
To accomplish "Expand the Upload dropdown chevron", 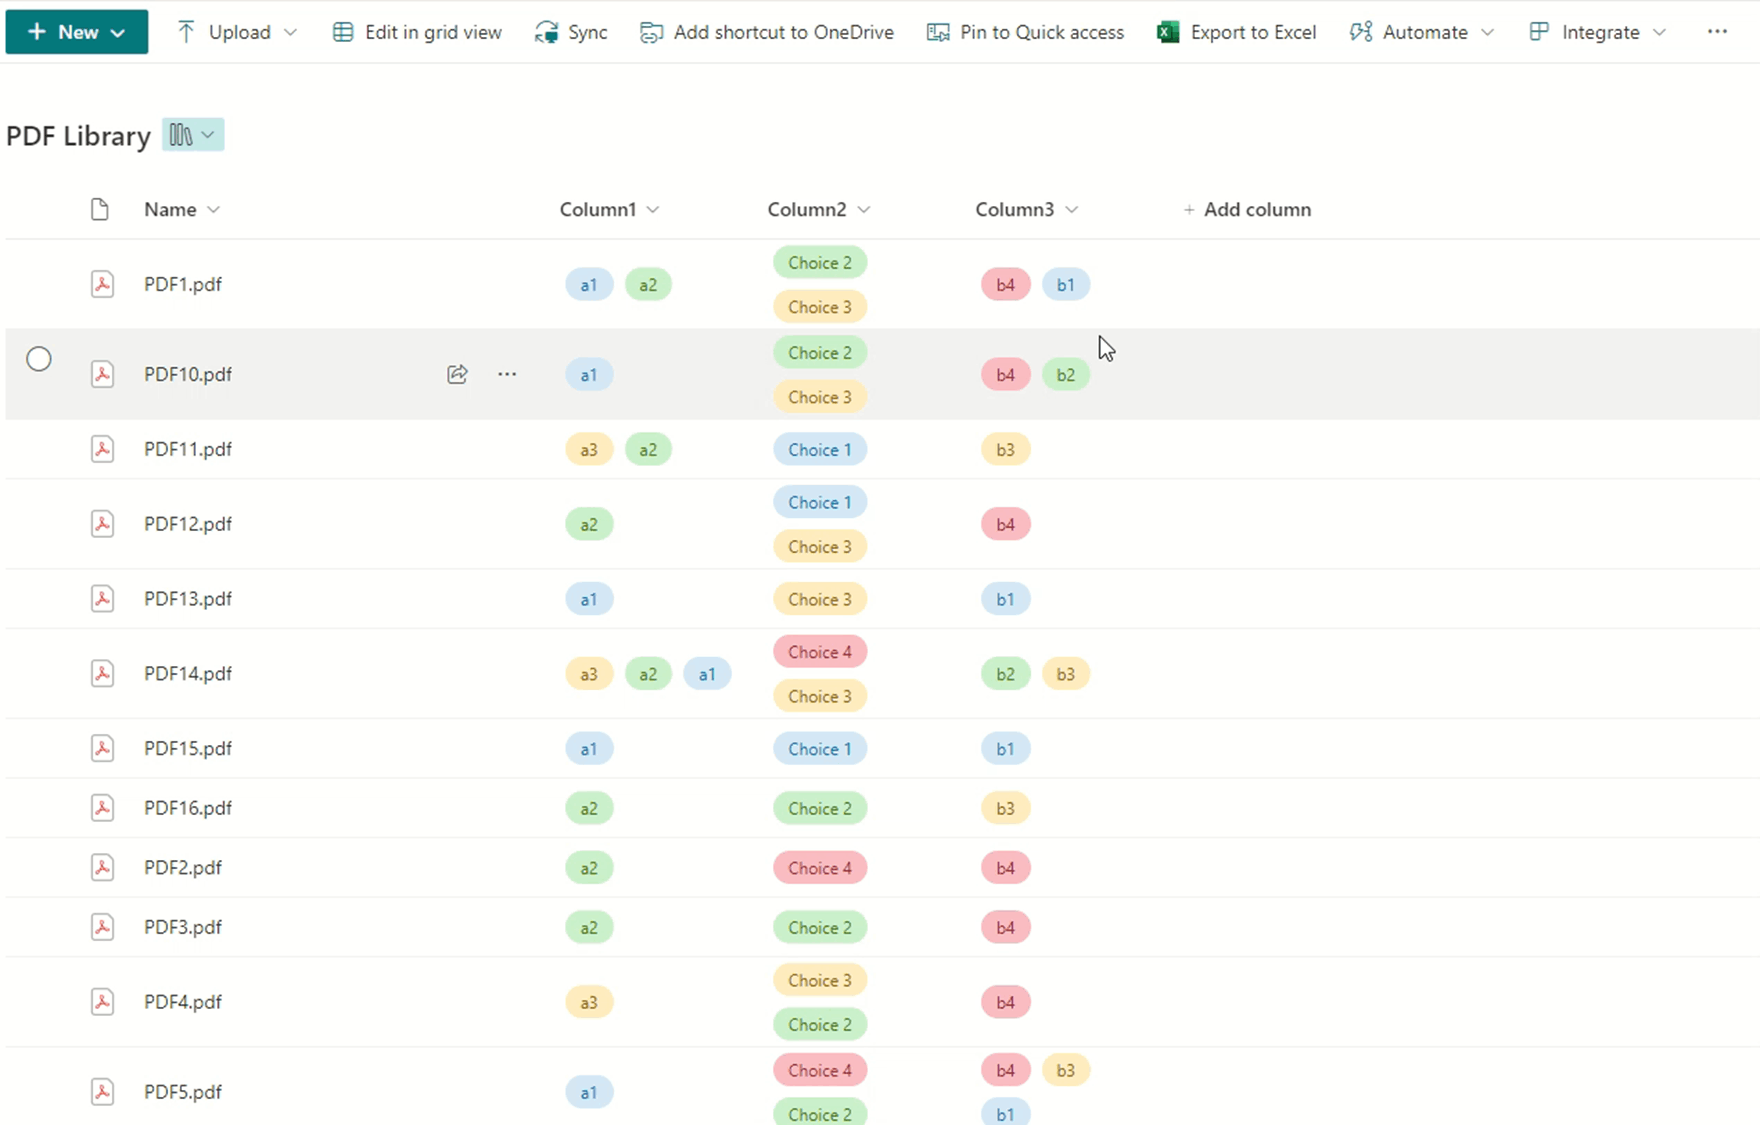I will point(290,32).
